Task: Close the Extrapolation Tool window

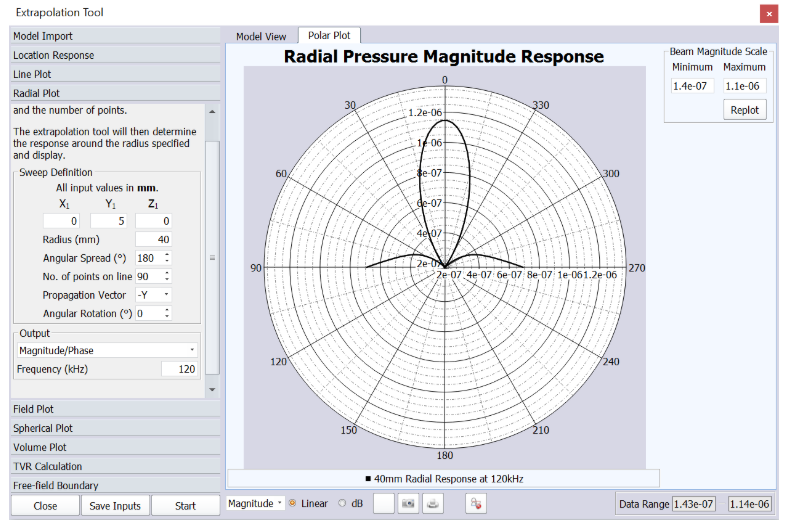Action: (768, 14)
